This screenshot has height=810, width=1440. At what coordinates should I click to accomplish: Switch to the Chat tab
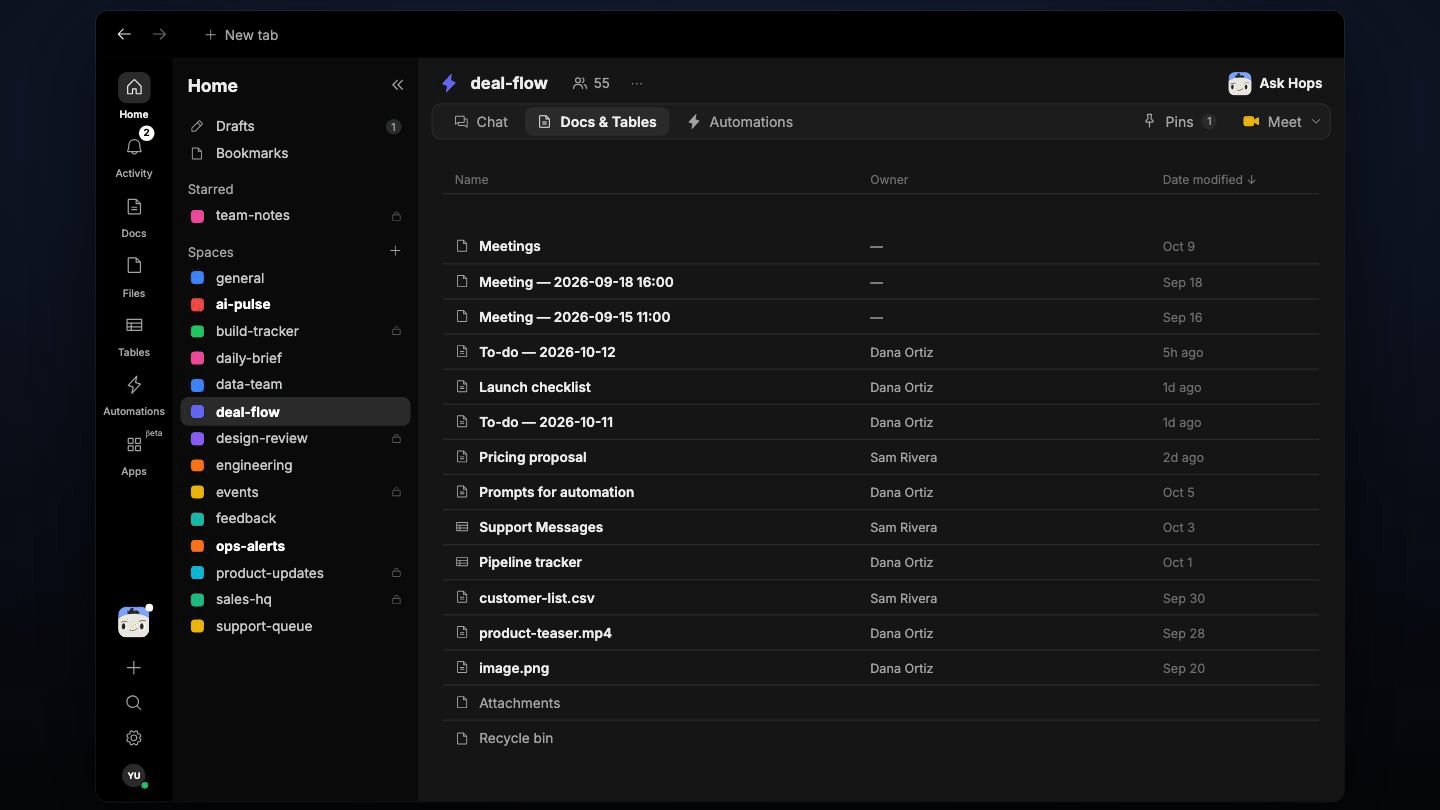[481, 122]
